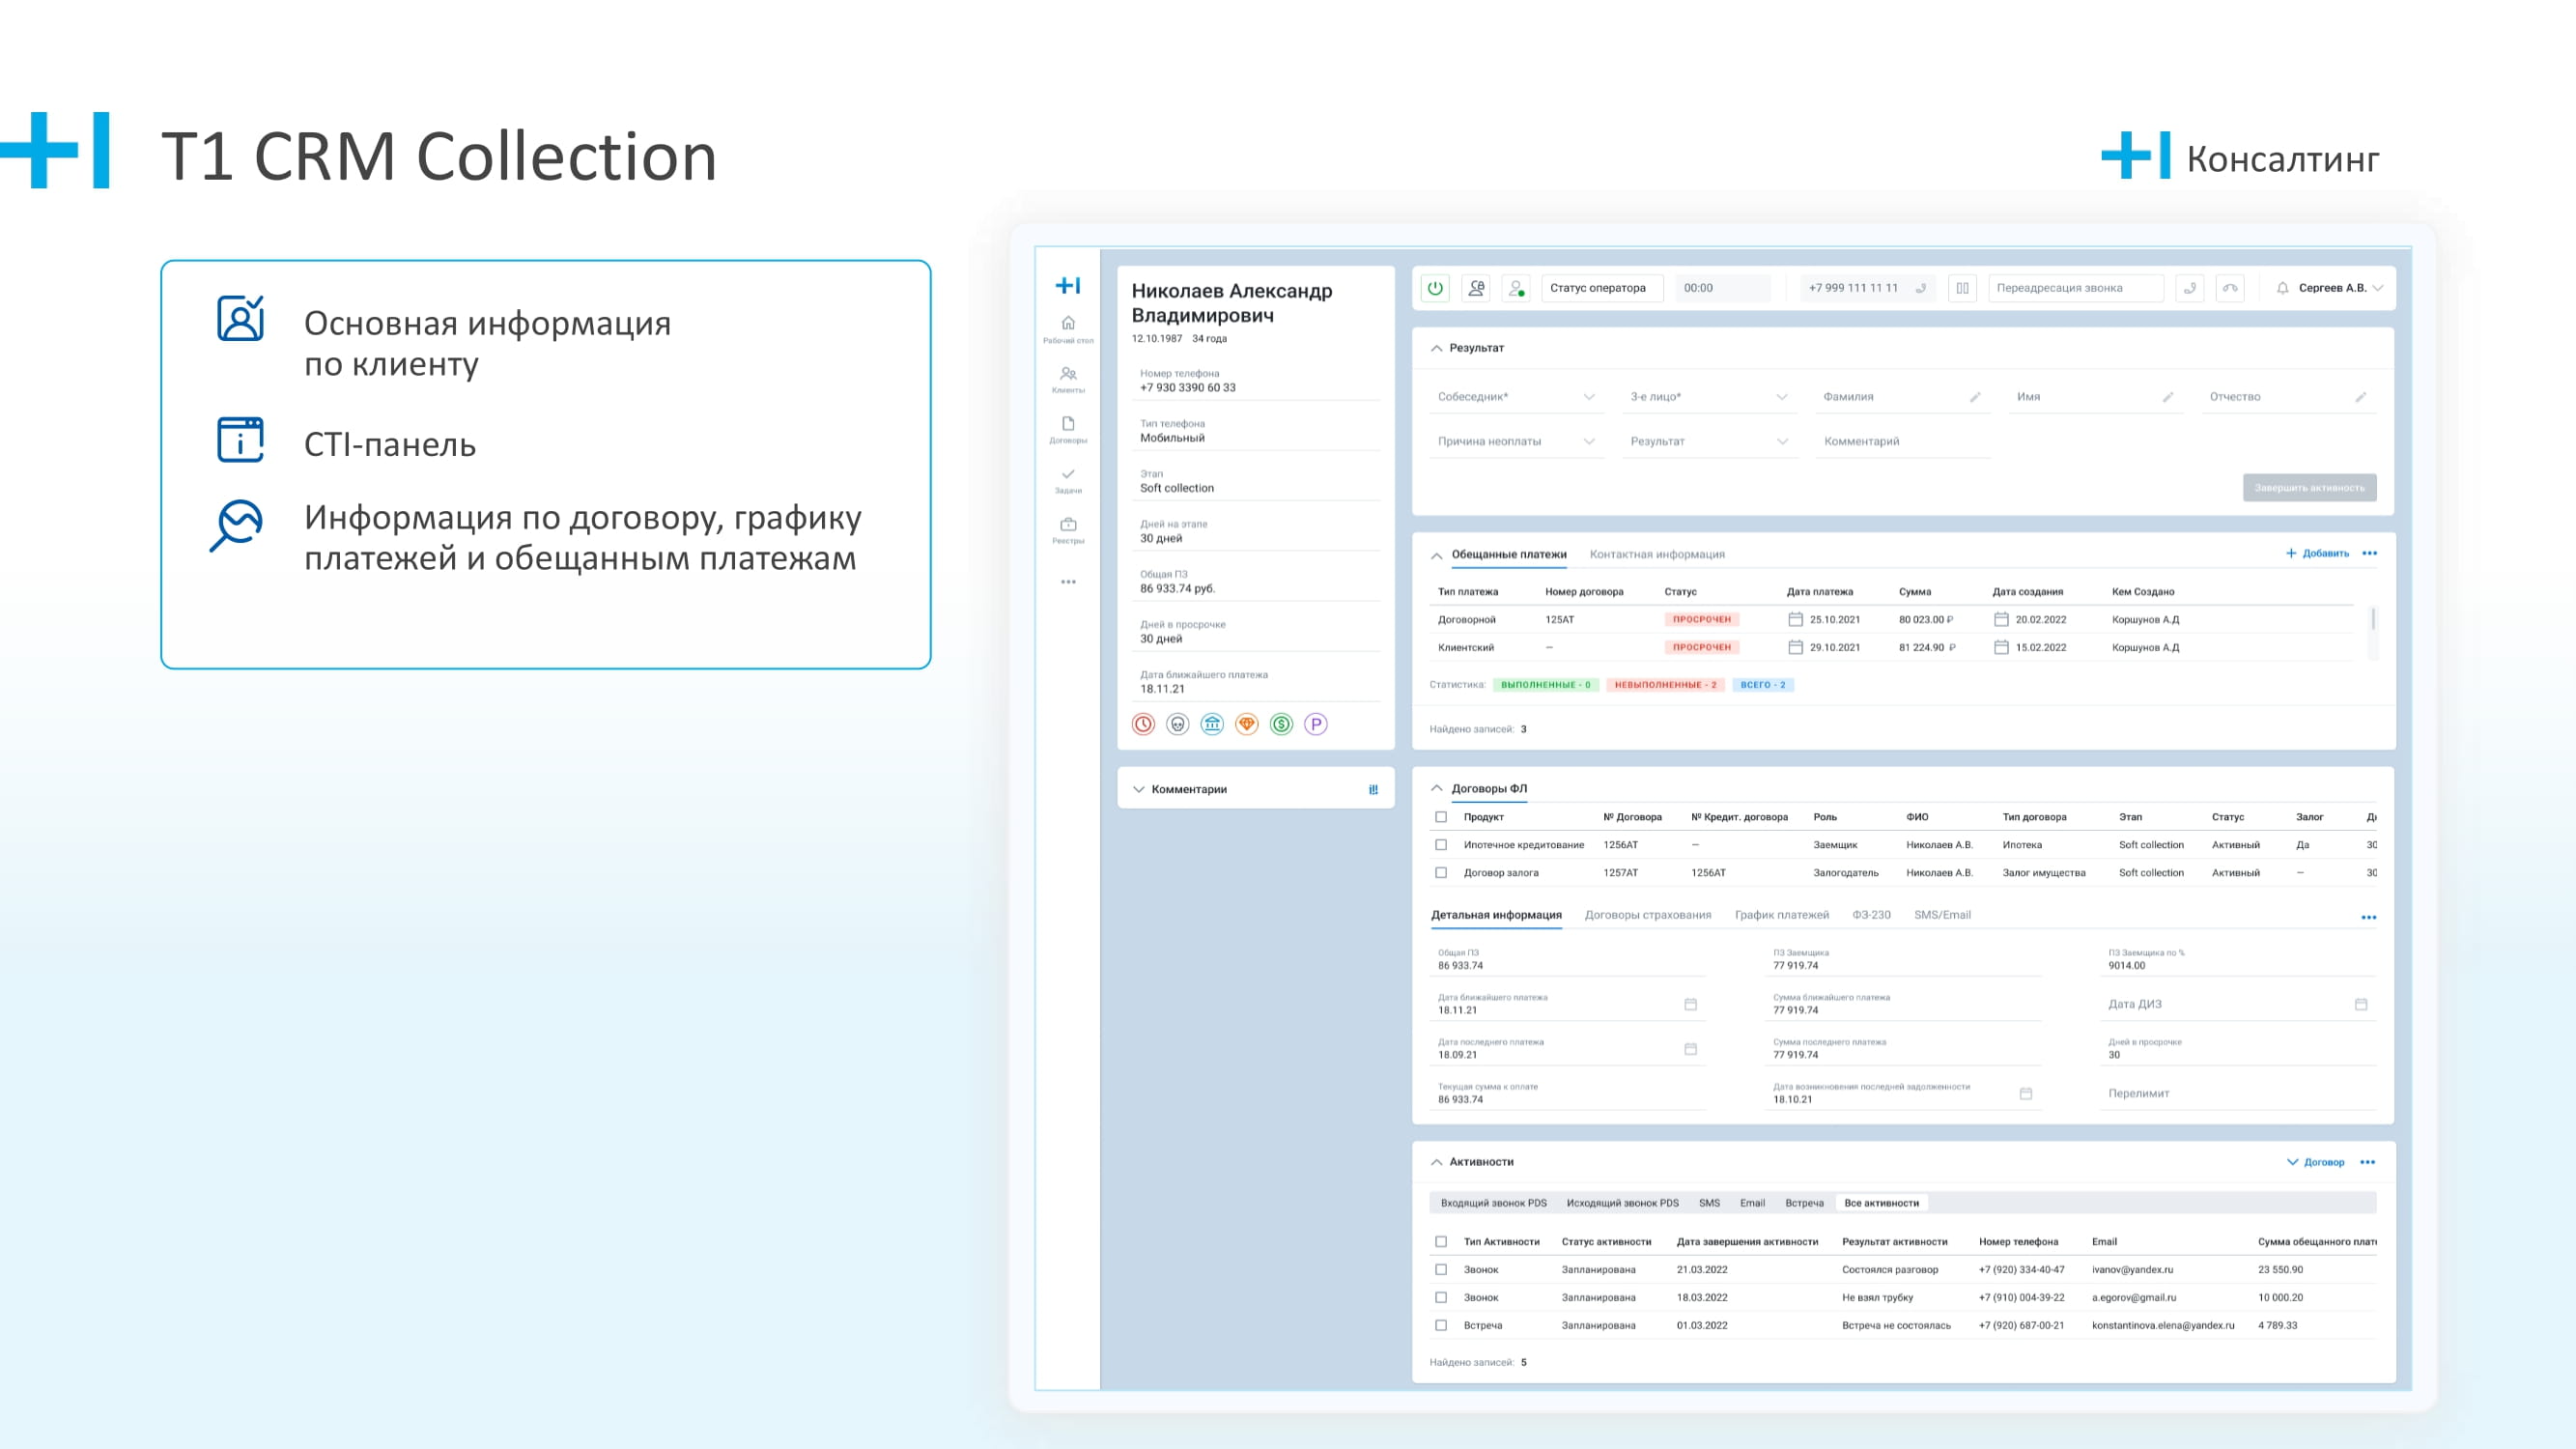Open calendar icon for Дата ДИЗ
The image size is (2576, 1449).
[2360, 1004]
